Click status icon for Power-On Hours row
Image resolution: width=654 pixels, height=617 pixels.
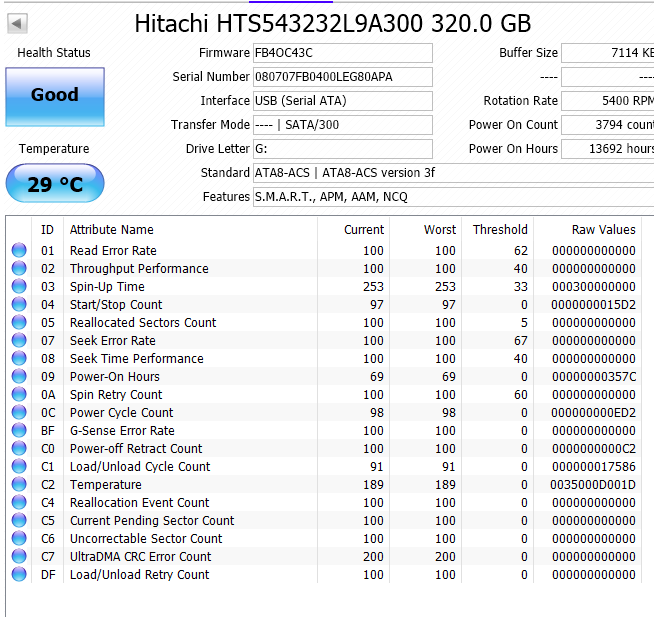(19, 376)
